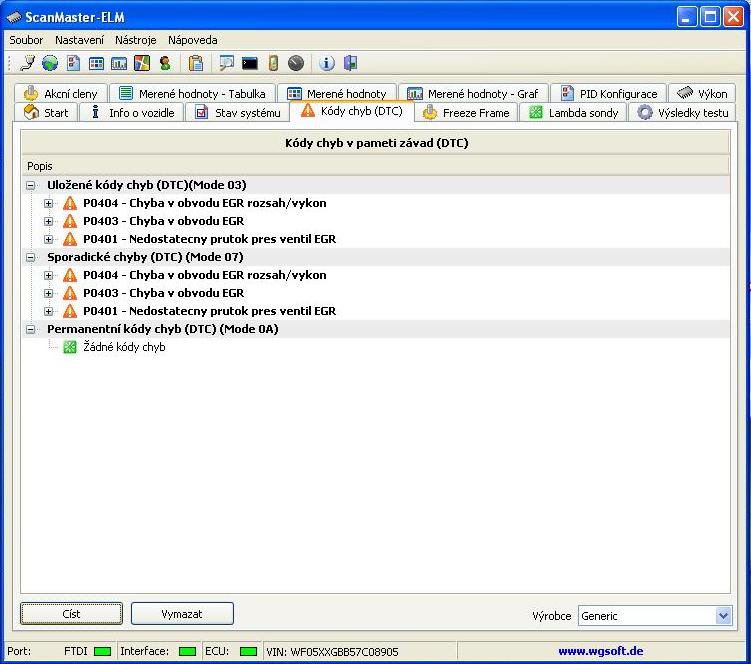The height and width of the screenshot is (664, 751).
Task: Switch to the Freeze Frame tab
Action: coord(466,113)
